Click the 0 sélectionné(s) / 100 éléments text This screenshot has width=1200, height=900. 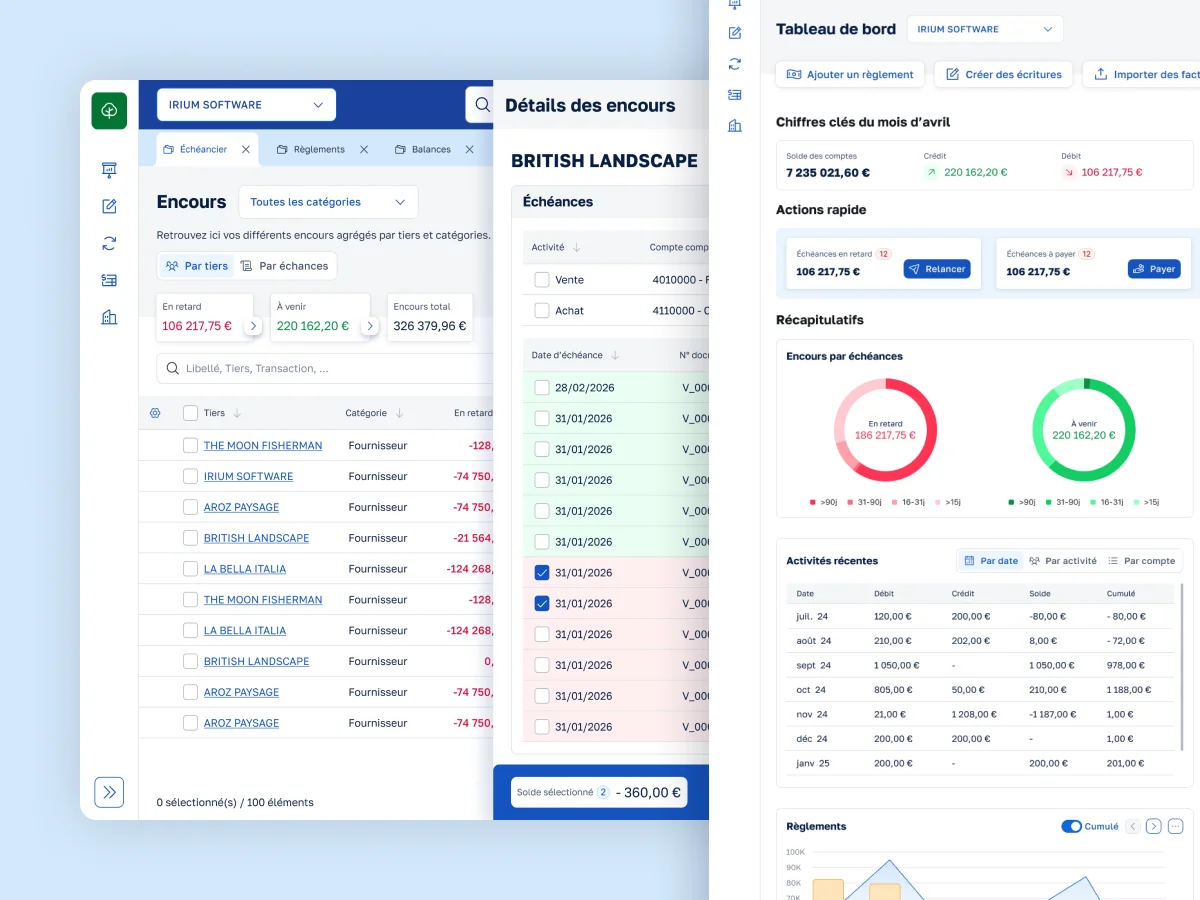click(235, 802)
